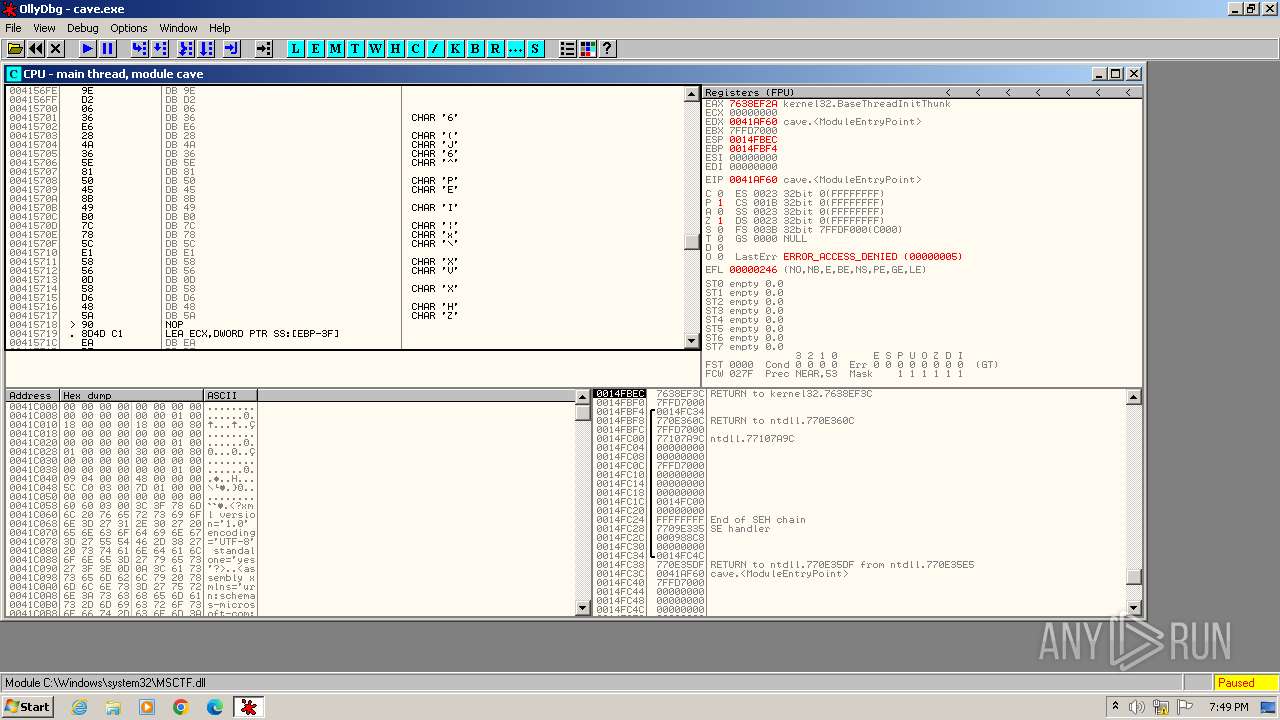The image size is (1280, 720).
Task: Show Call stack with K button
Action: click(x=456, y=48)
